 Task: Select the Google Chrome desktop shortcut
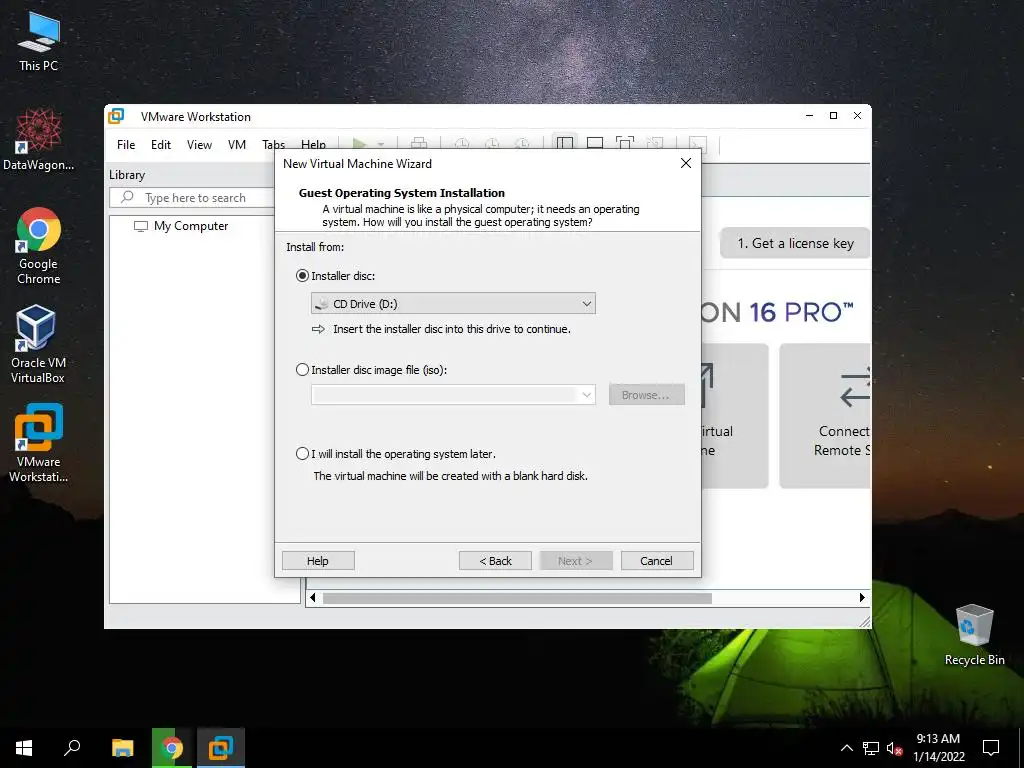(x=39, y=246)
